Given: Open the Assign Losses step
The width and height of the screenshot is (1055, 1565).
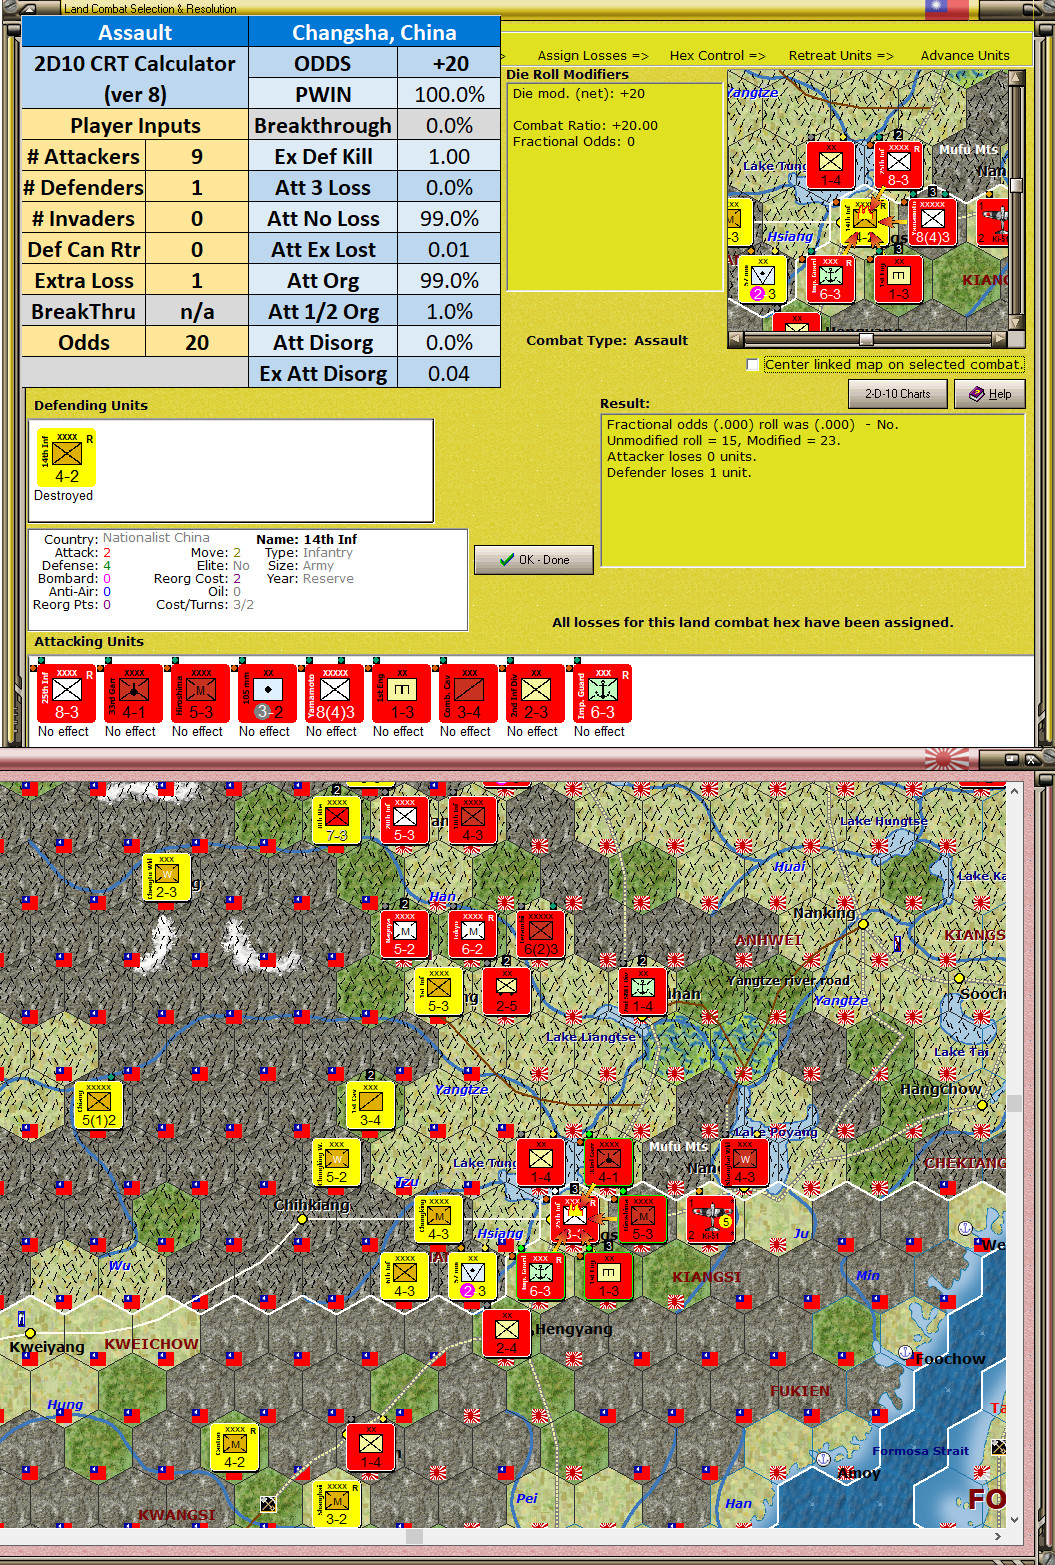Looking at the screenshot, I should [593, 55].
